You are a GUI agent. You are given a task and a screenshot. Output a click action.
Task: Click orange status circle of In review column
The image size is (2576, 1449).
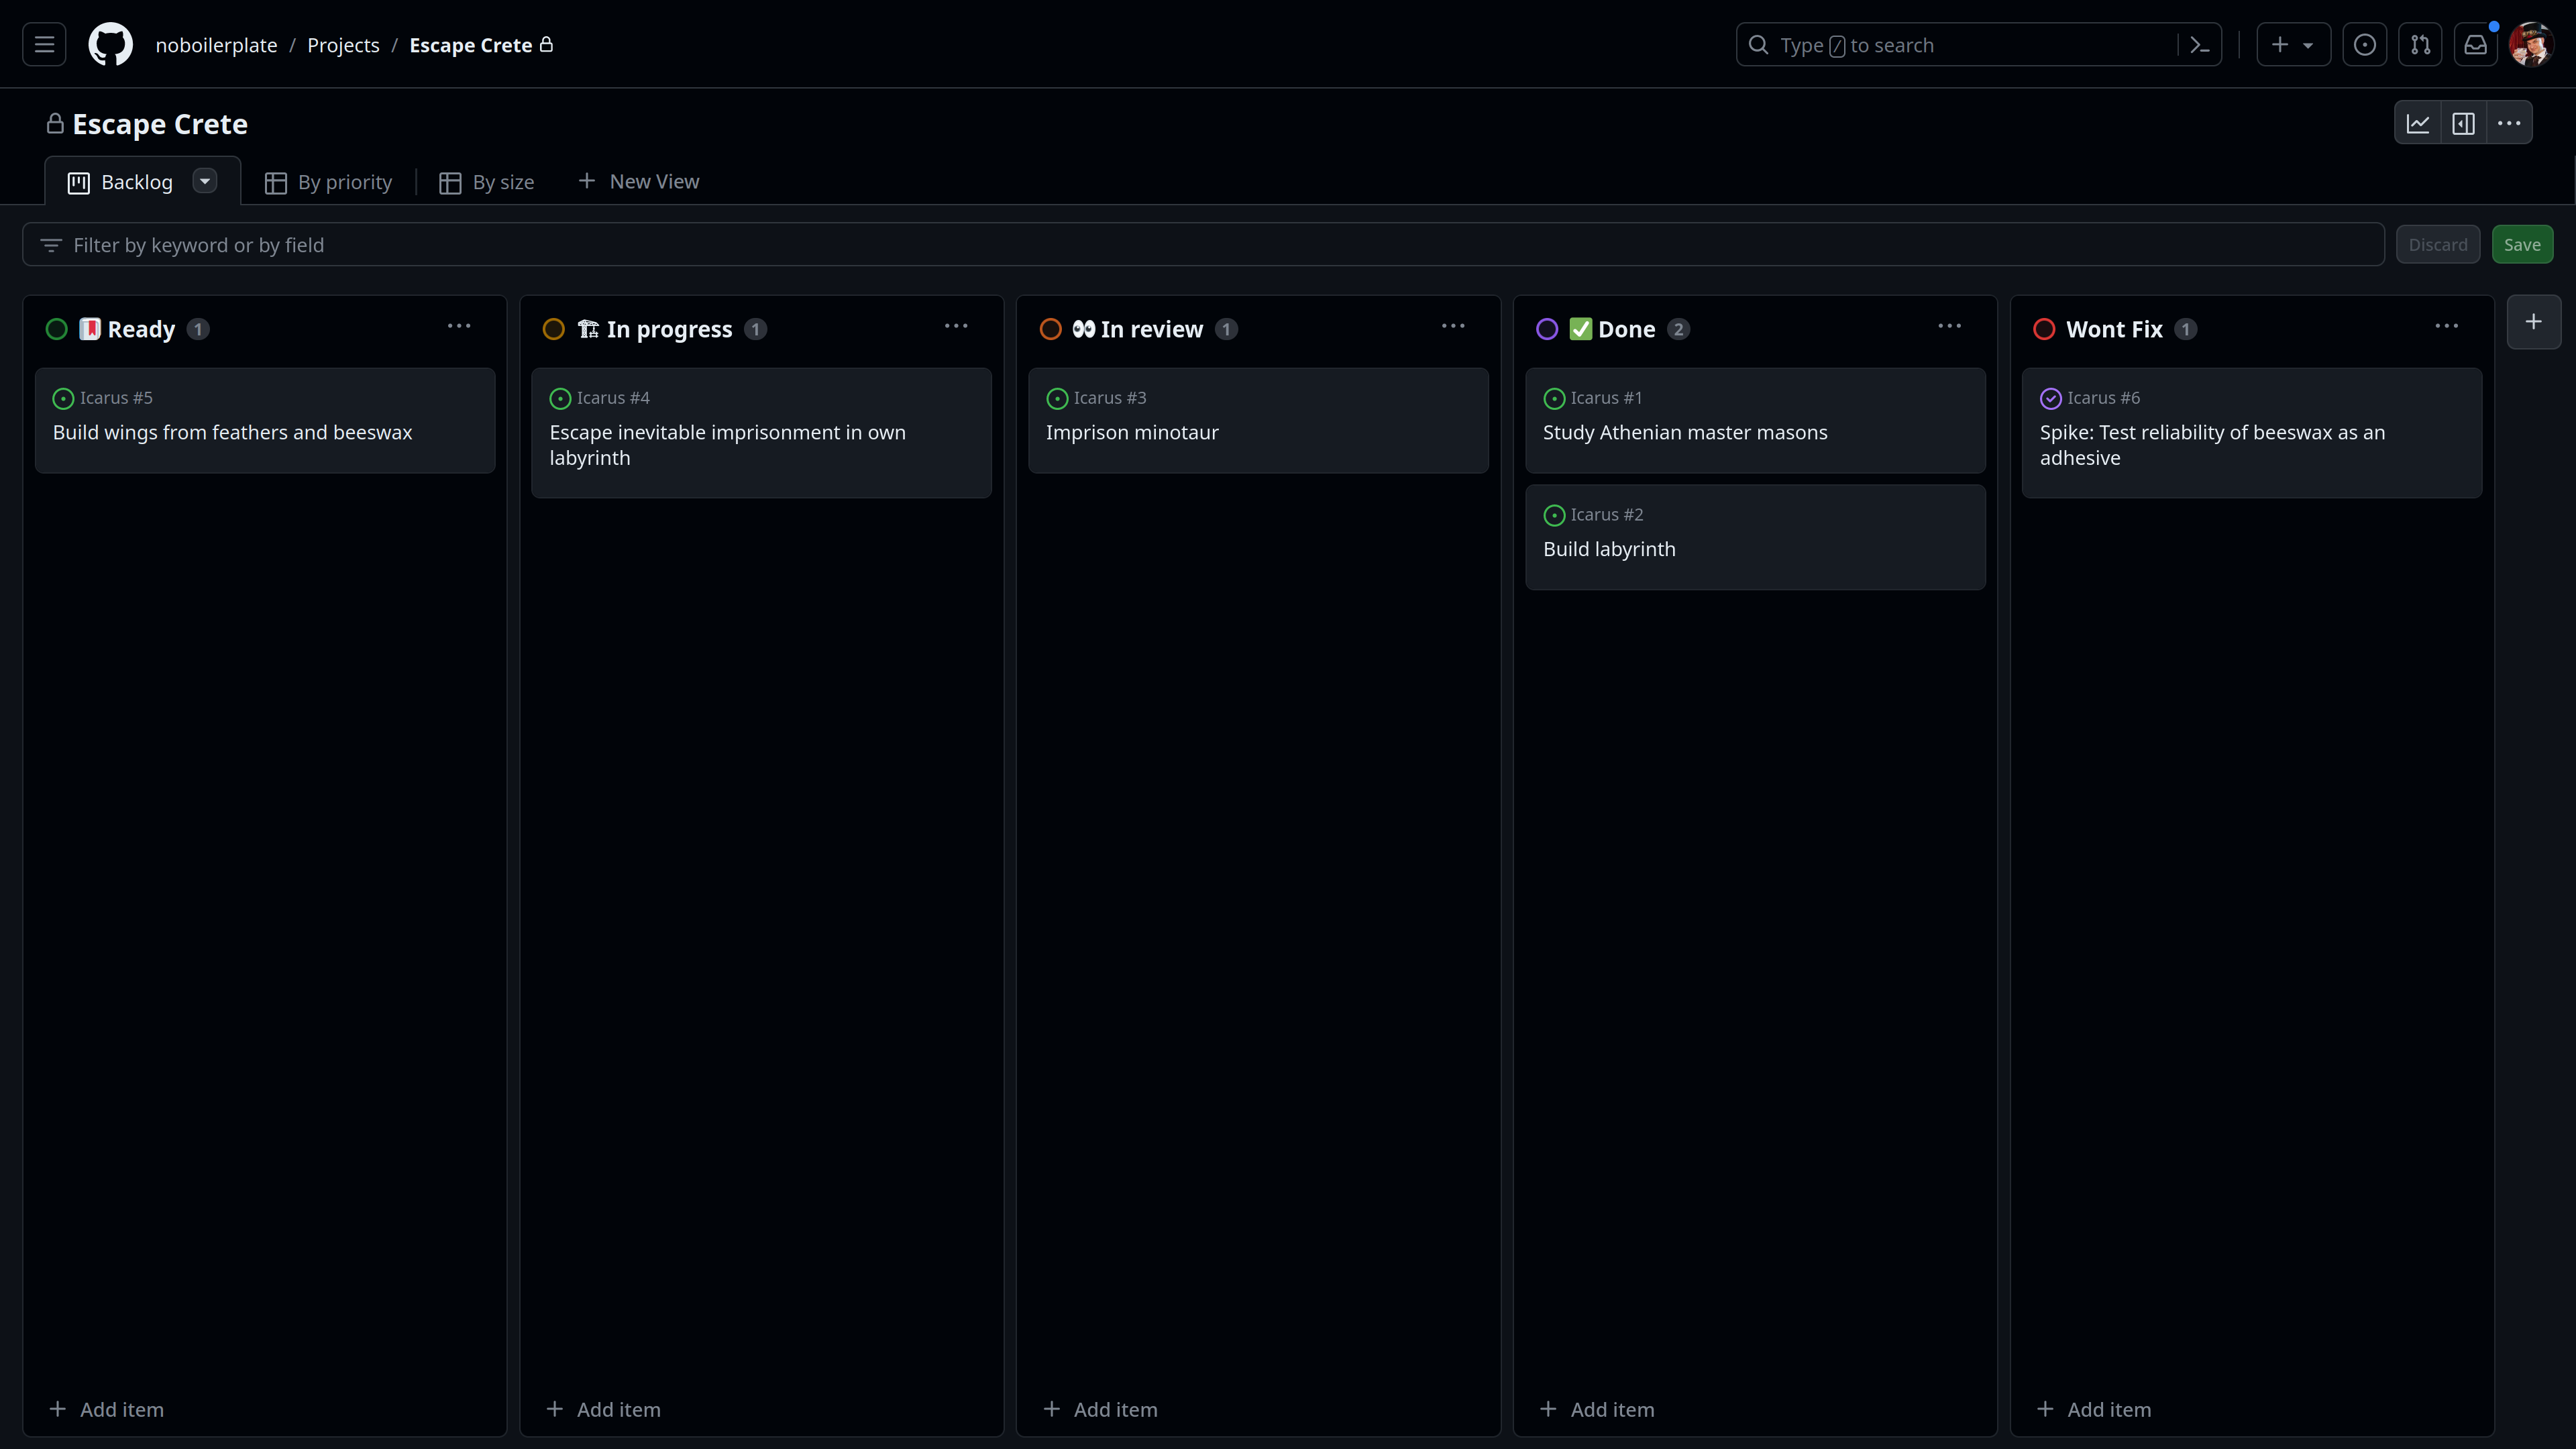1051,329
